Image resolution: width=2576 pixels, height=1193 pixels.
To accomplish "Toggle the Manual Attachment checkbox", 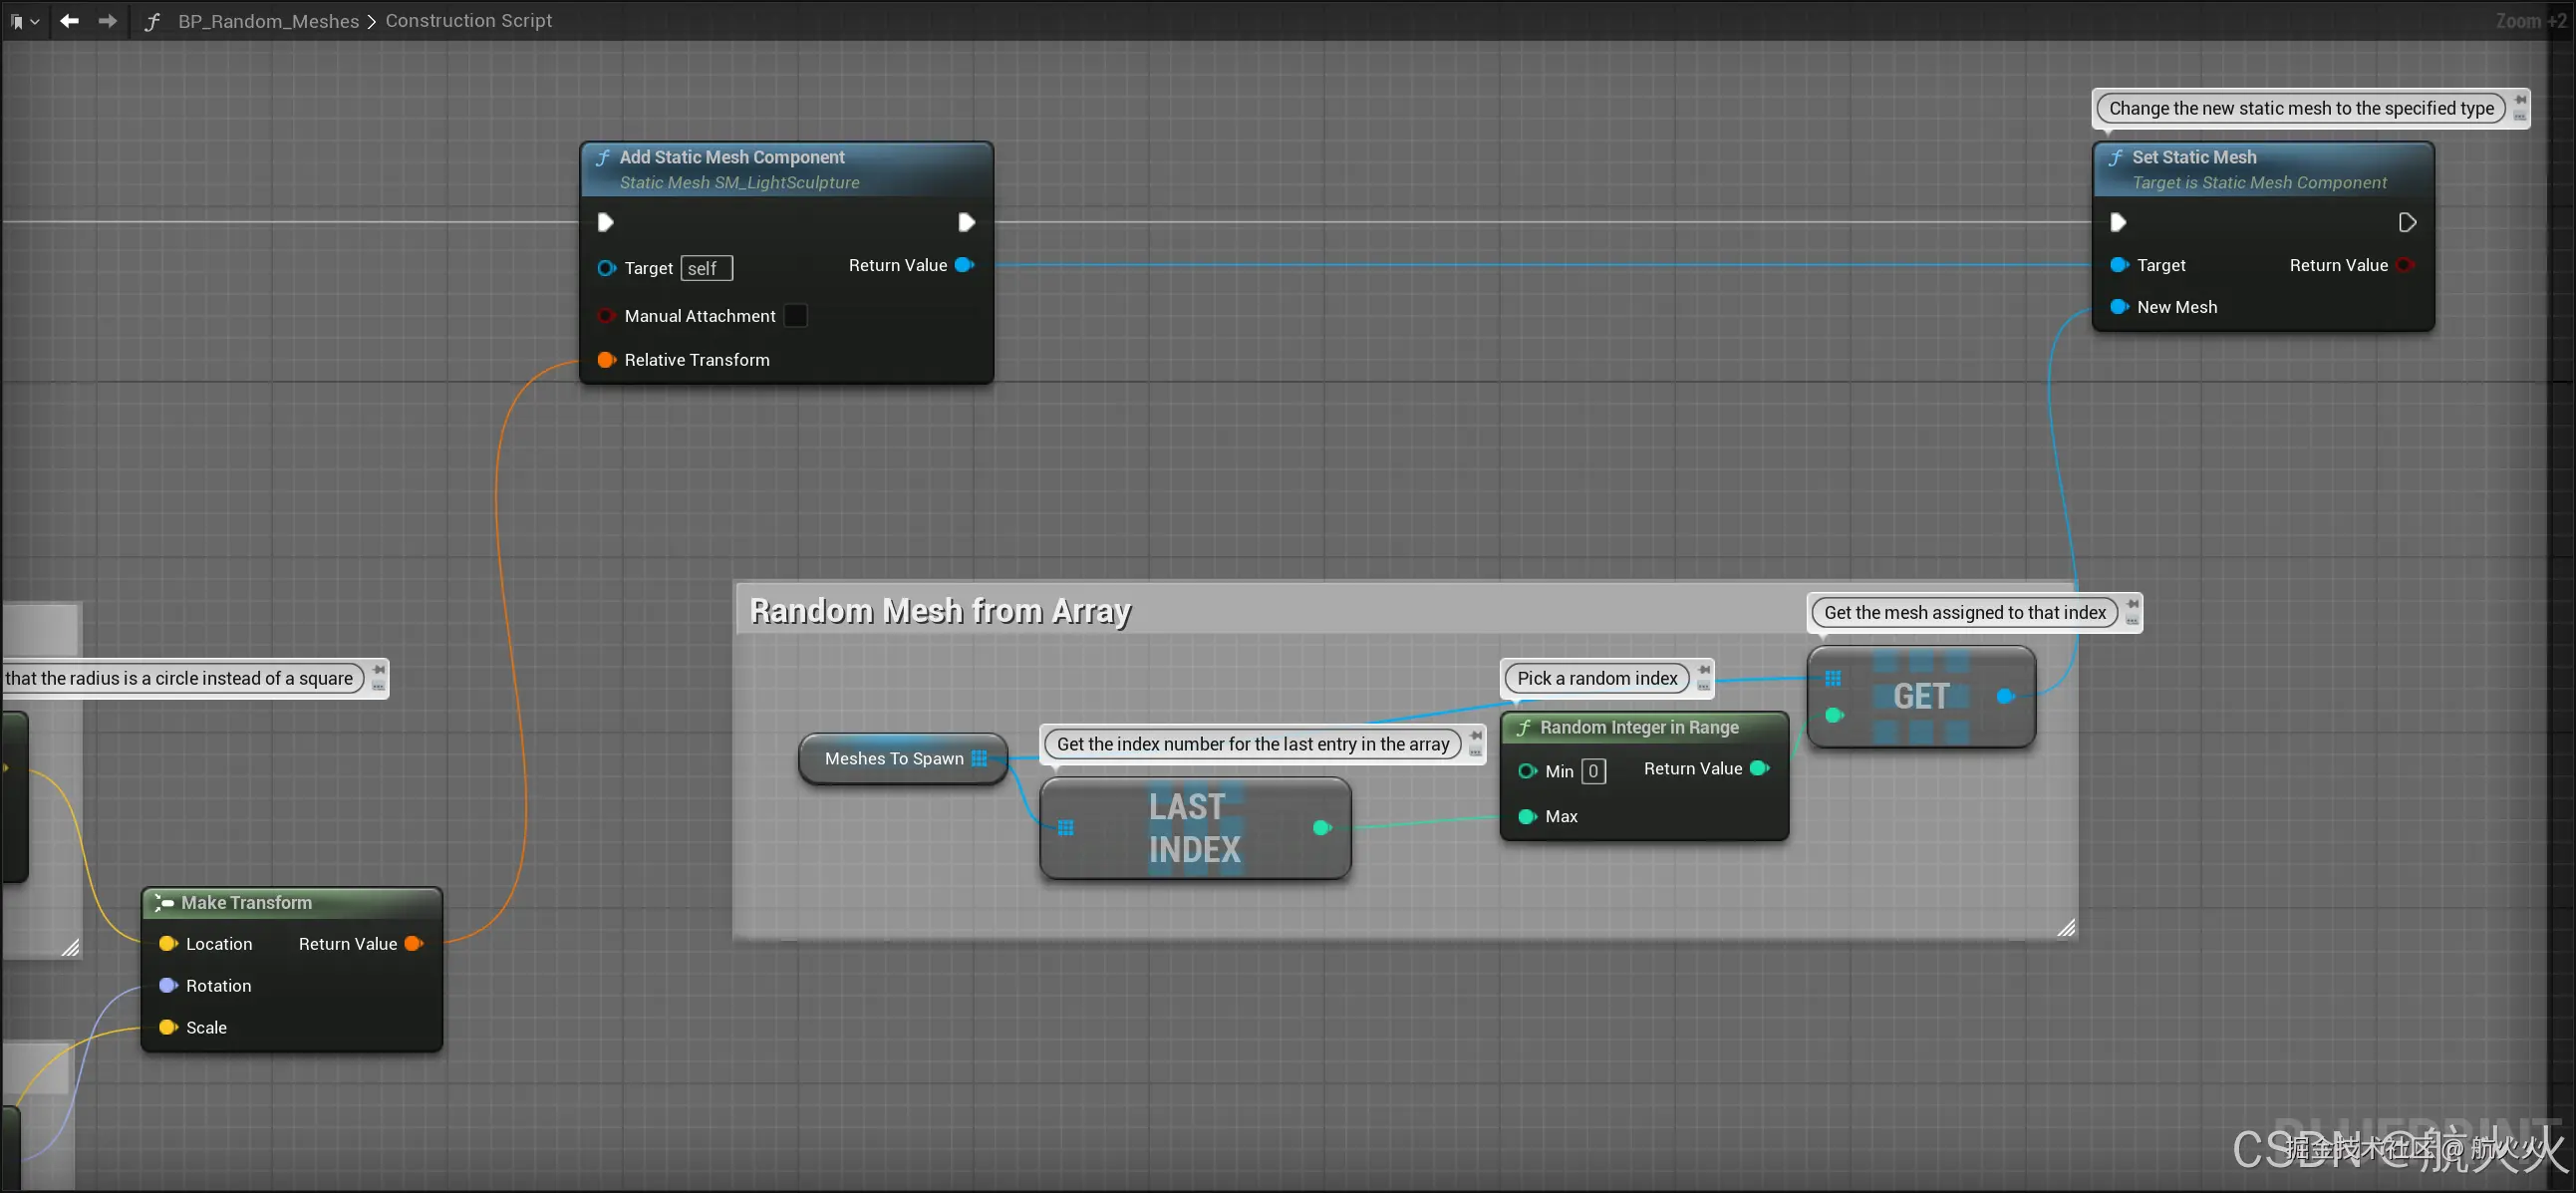I will coord(795,316).
